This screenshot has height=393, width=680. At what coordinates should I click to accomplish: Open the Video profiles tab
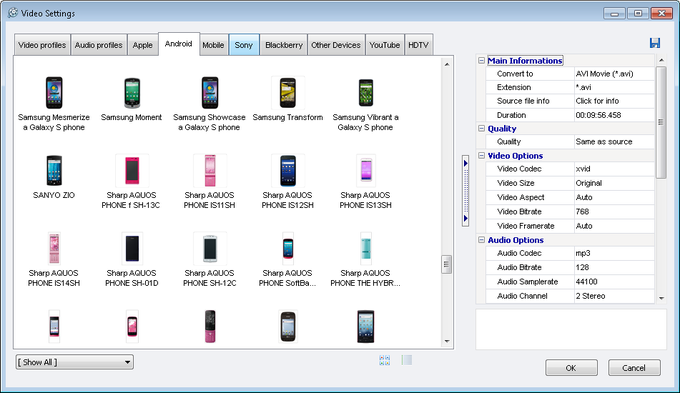[42, 45]
